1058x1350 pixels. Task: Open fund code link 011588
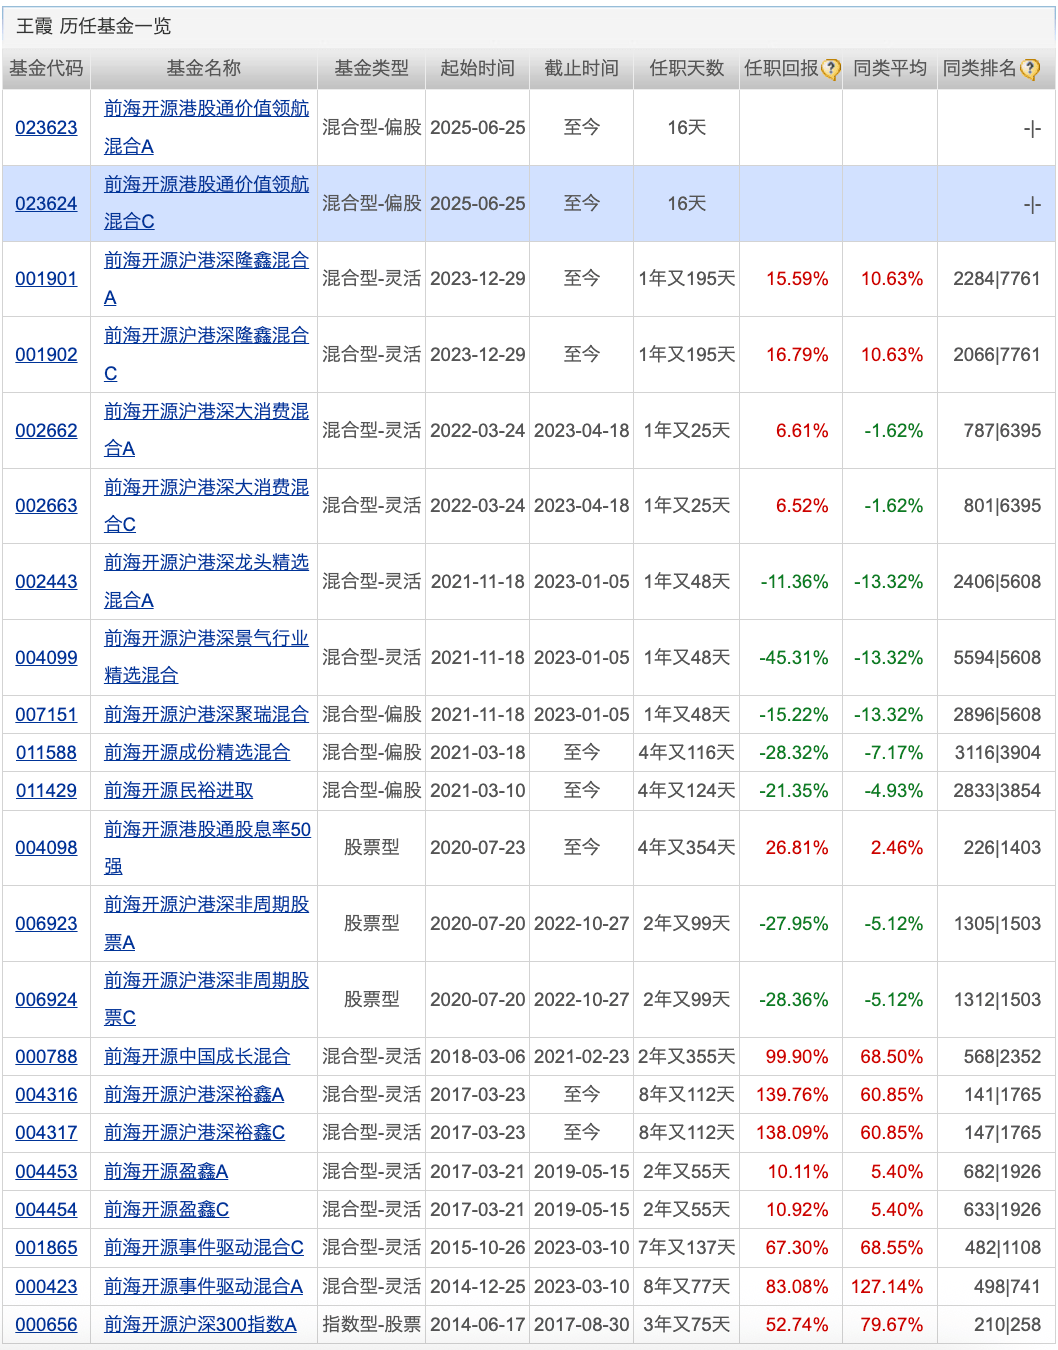pyautogui.click(x=46, y=752)
